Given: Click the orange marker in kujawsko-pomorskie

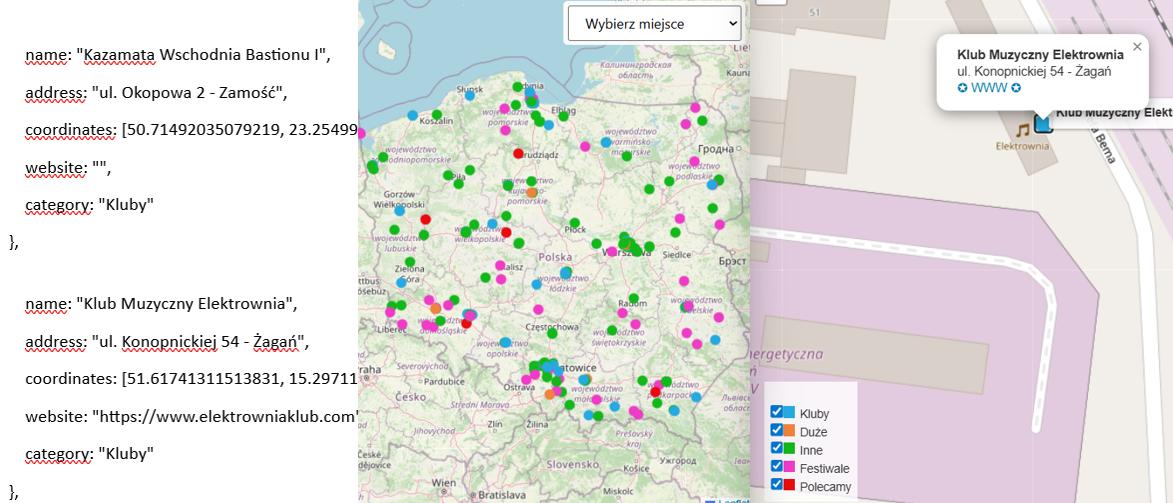Looking at the screenshot, I should click(532, 192).
